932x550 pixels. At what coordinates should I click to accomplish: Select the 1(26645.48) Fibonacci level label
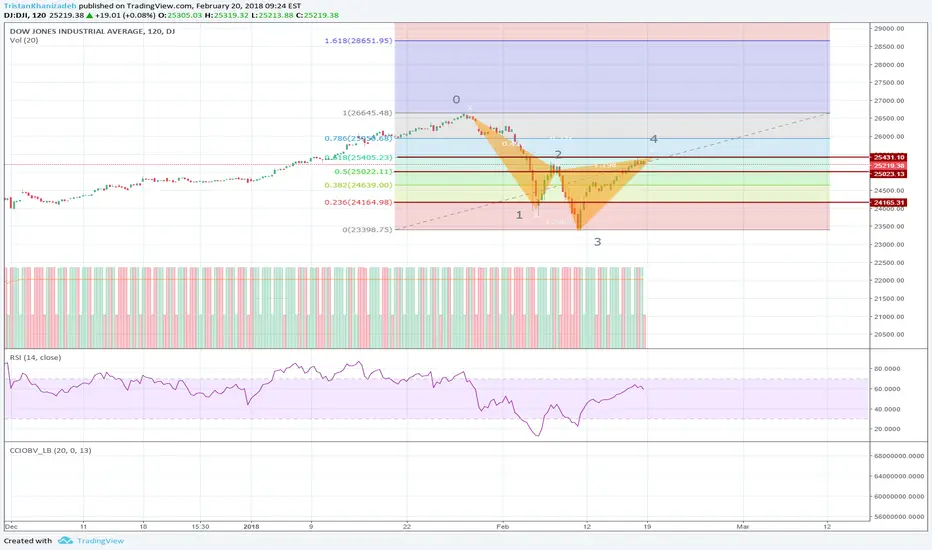pyautogui.click(x=367, y=112)
